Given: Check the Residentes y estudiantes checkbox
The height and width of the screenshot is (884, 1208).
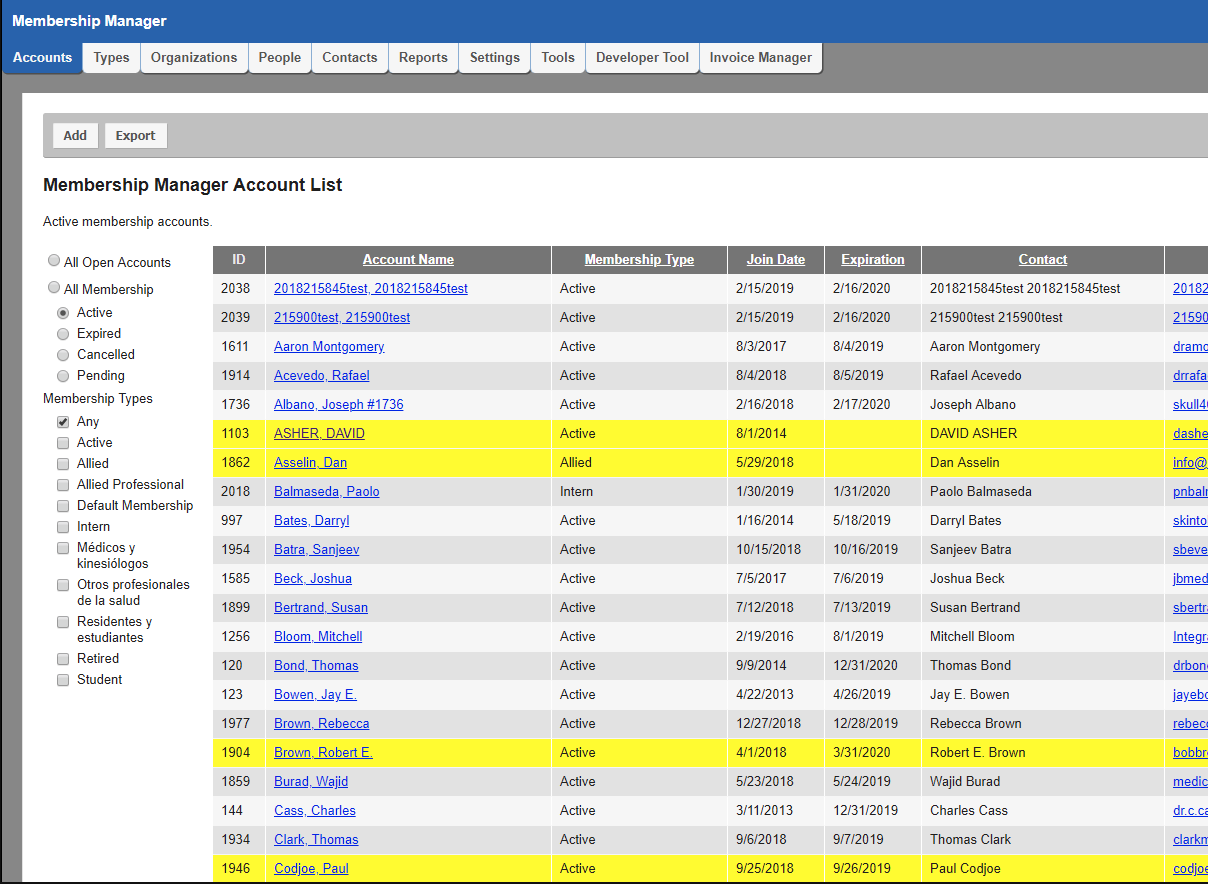Looking at the screenshot, I should pyautogui.click(x=63, y=622).
